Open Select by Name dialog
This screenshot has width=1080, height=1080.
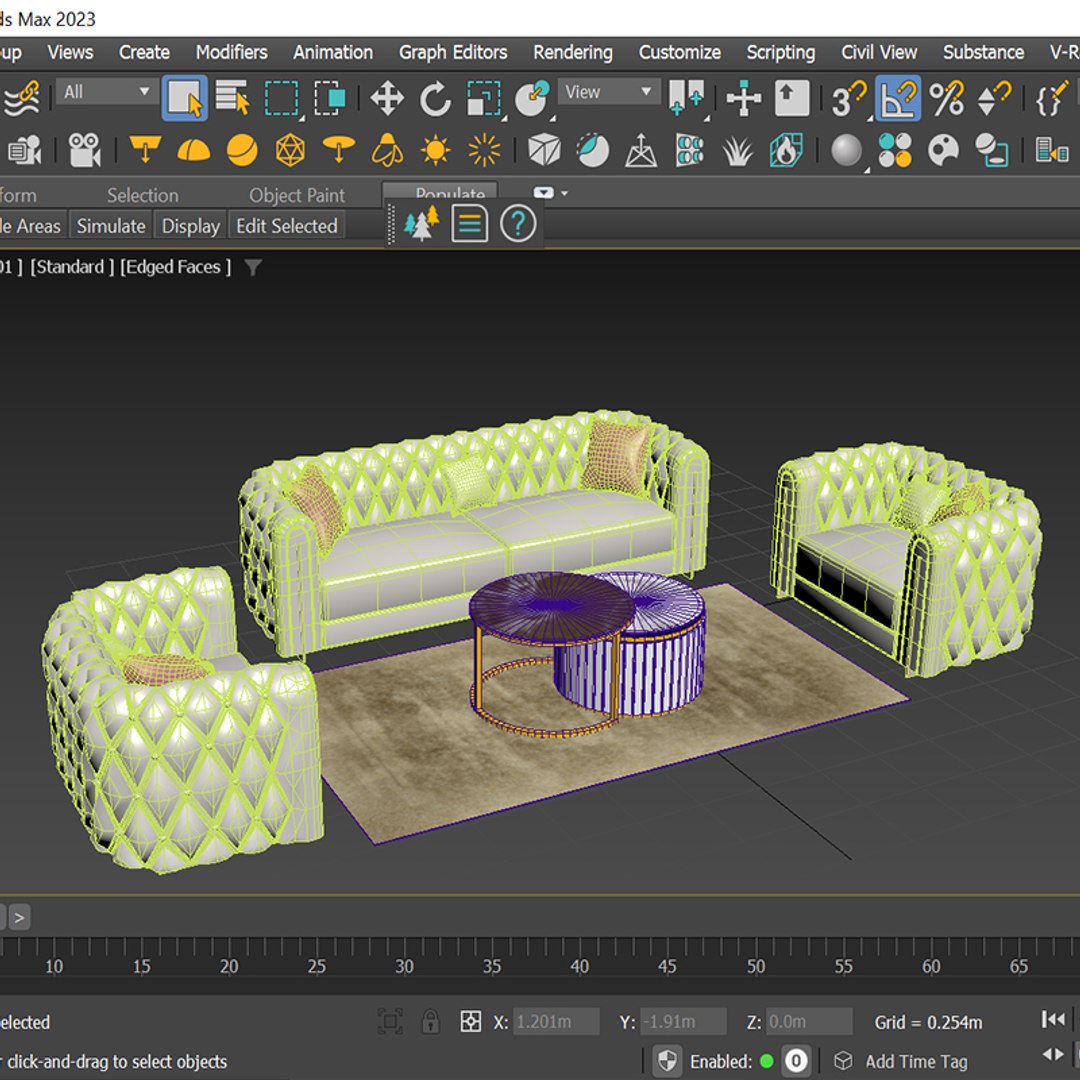point(233,98)
